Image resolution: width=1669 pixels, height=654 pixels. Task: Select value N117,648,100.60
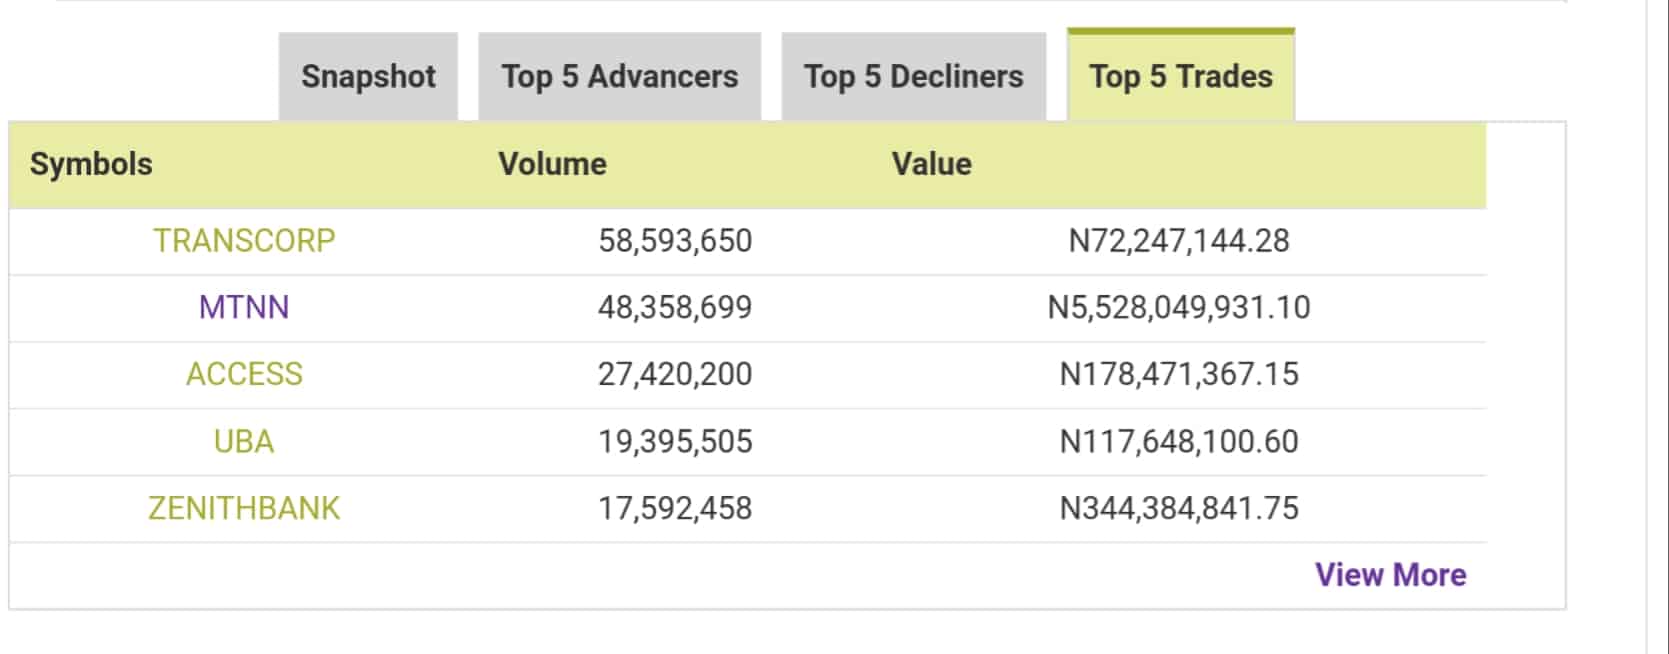pyautogui.click(x=1179, y=441)
